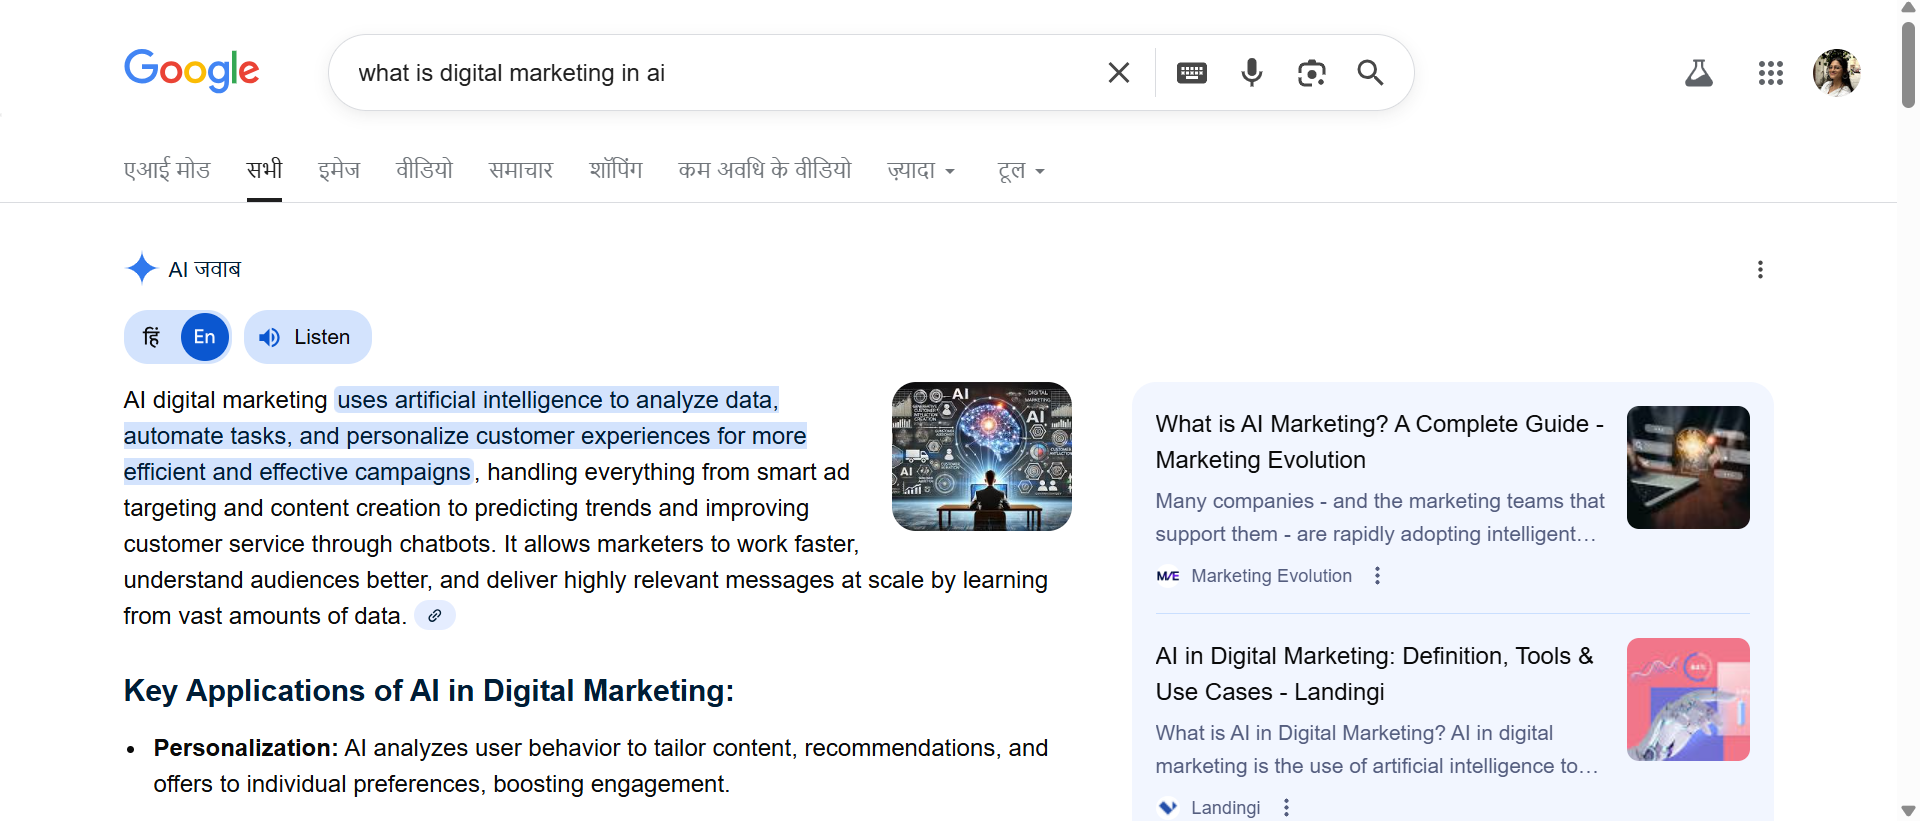Open AI answer three-dot options menu

click(1760, 270)
